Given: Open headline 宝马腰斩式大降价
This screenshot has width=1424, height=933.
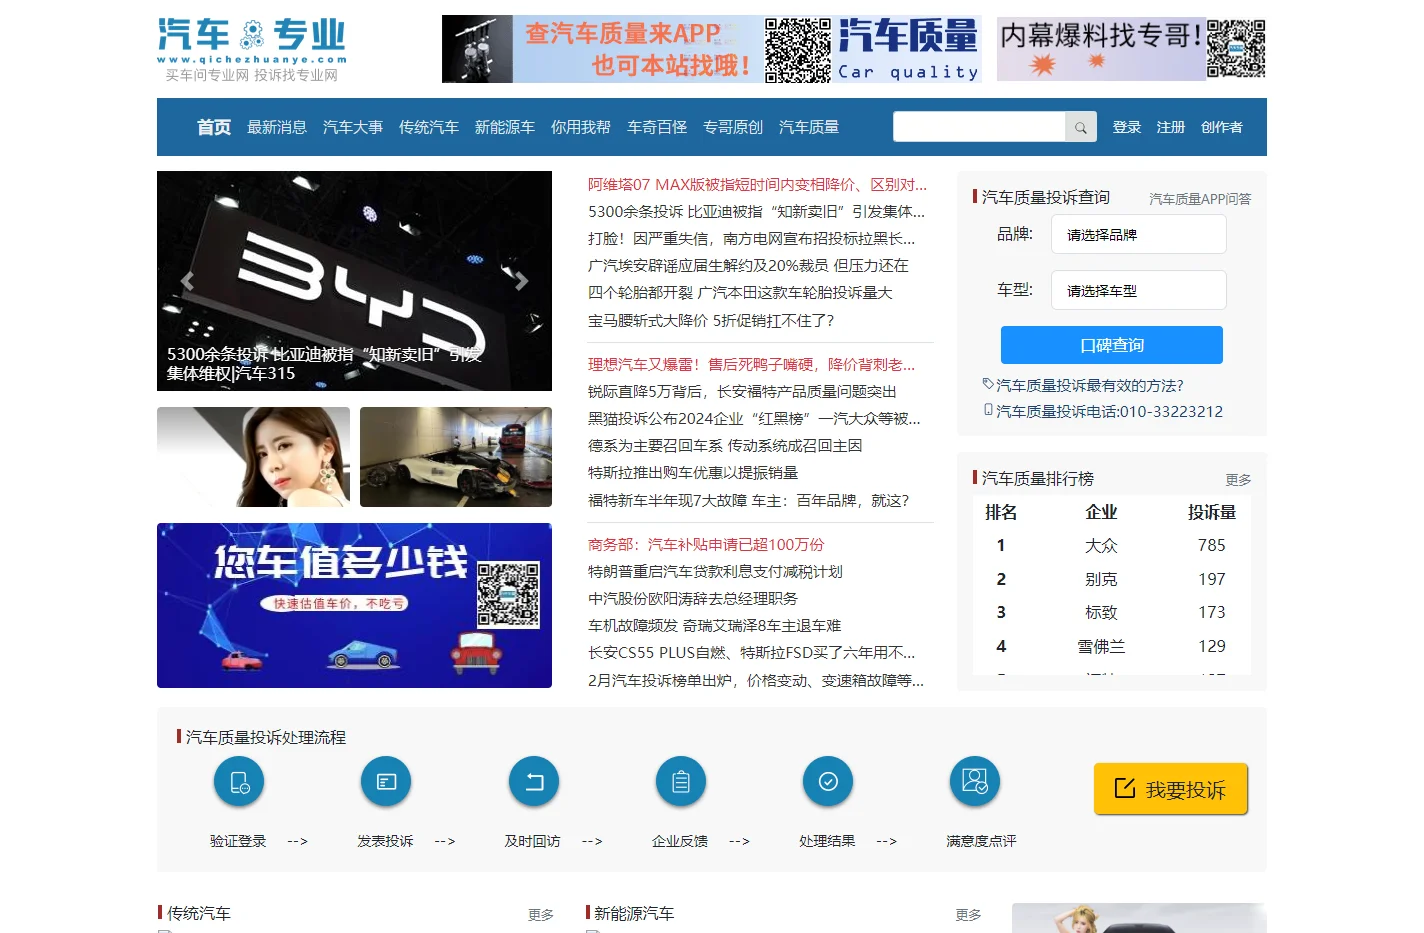Looking at the screenshot, I should tap(711, 320).
